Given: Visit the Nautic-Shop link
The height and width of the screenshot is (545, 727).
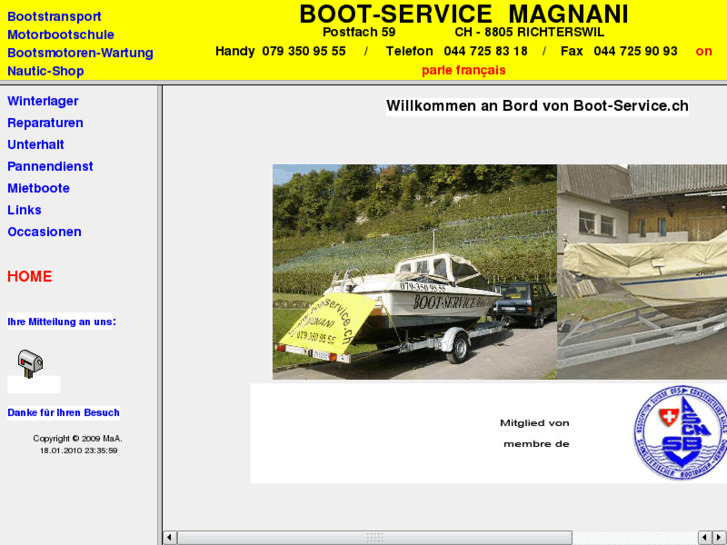Looking at the screenshot, I should click(x=45, y=71).
